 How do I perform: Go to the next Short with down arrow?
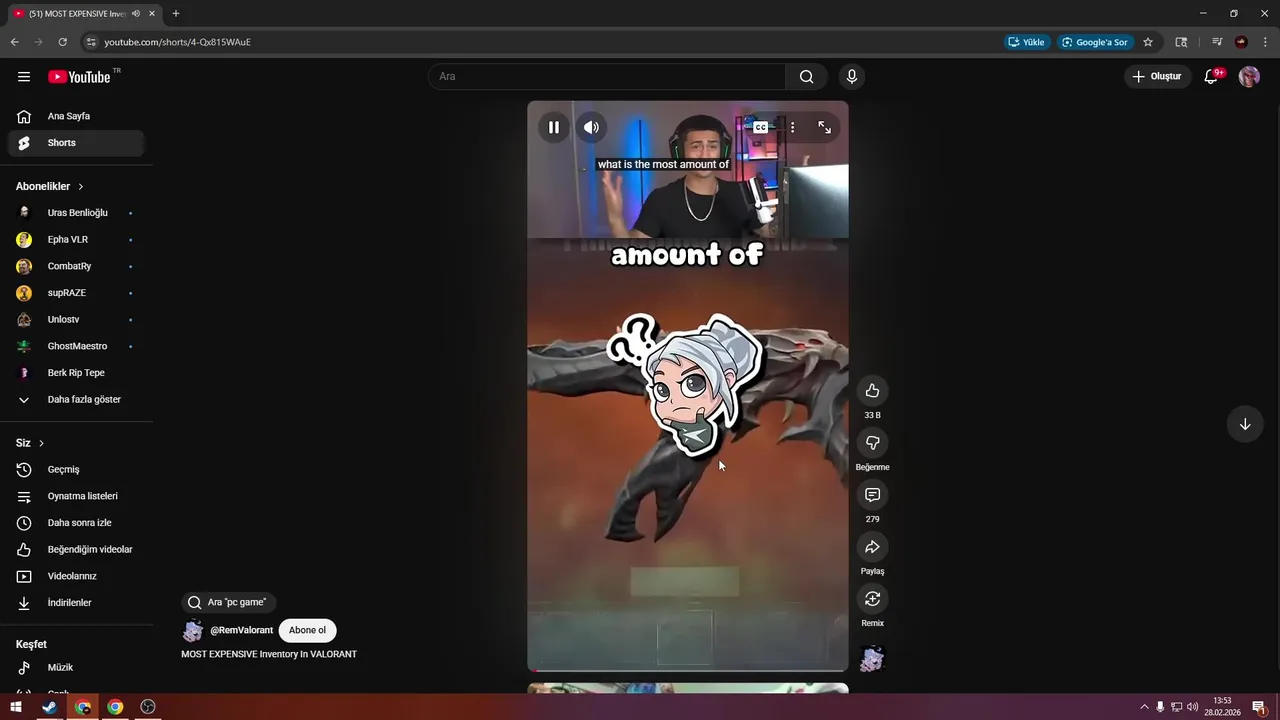point(1245,424)
